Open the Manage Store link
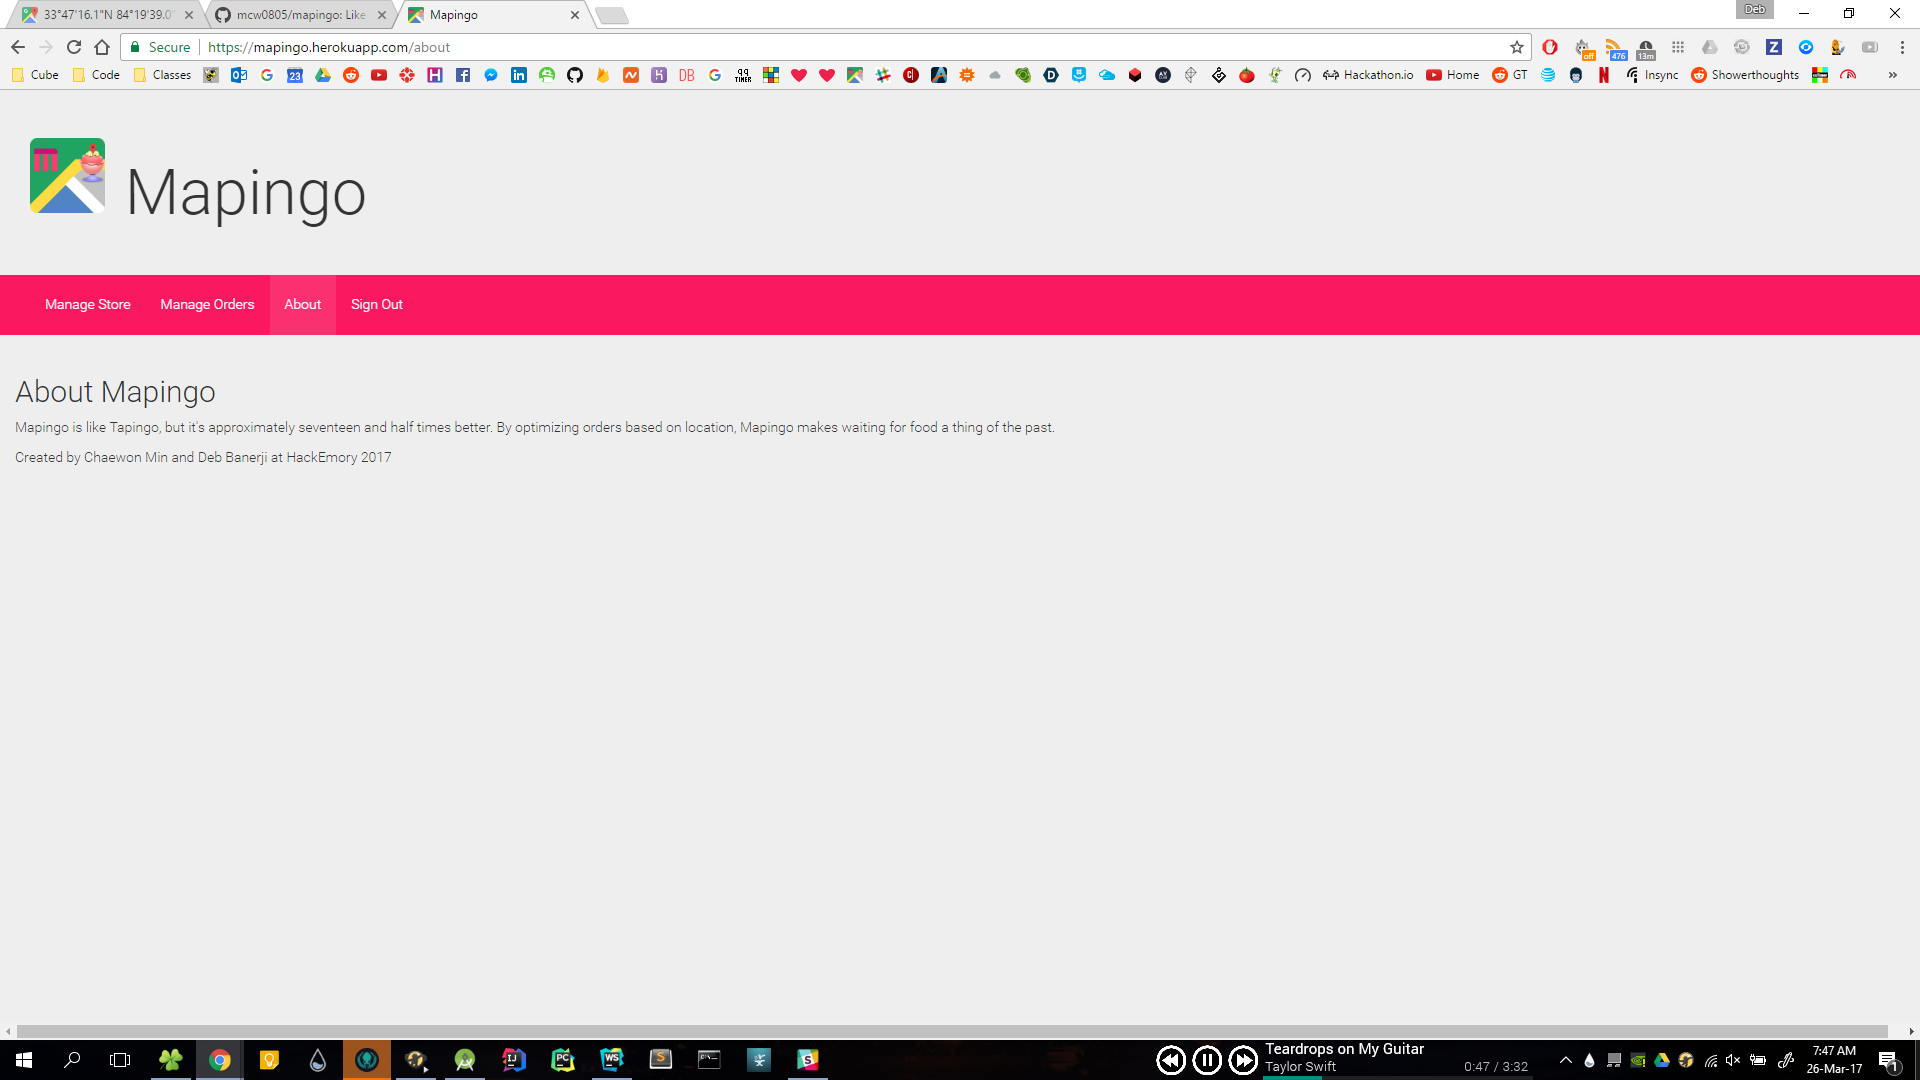This screenshot has width=1920, height=1080. tap(87, 304)
